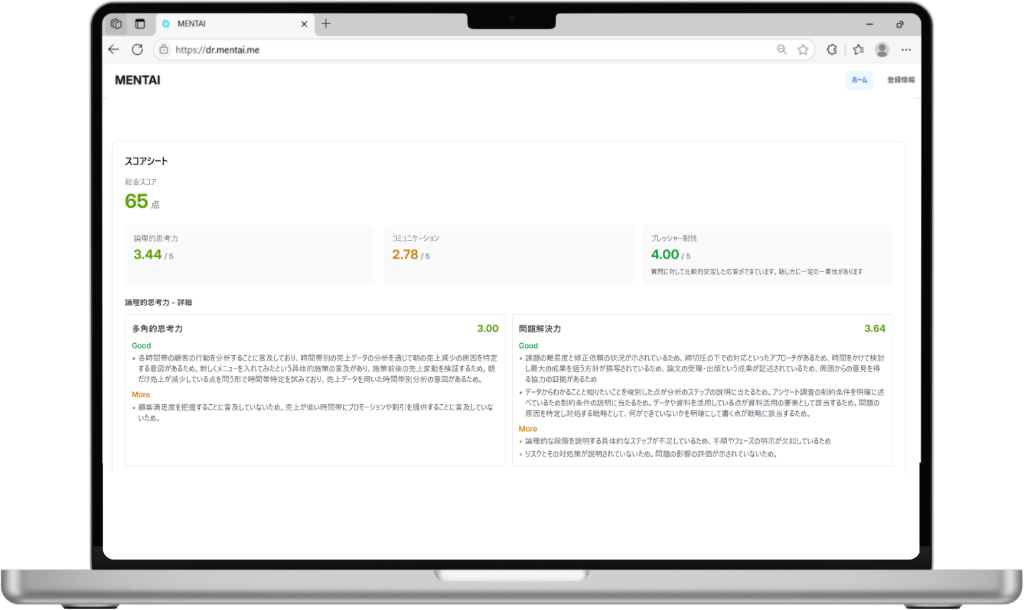Image resolution: width=1024 pixels, height=610 pixels.
Task: Click the browser back arrow
Action: tap(113, 49)
